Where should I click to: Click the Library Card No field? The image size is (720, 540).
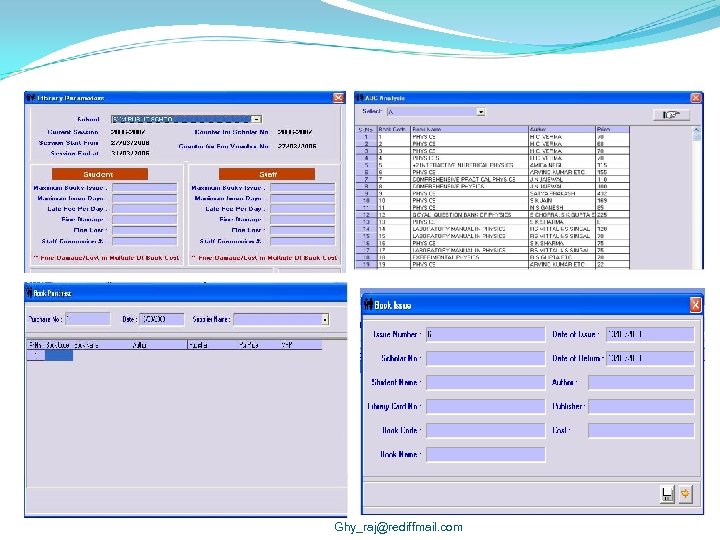(485, 406)
